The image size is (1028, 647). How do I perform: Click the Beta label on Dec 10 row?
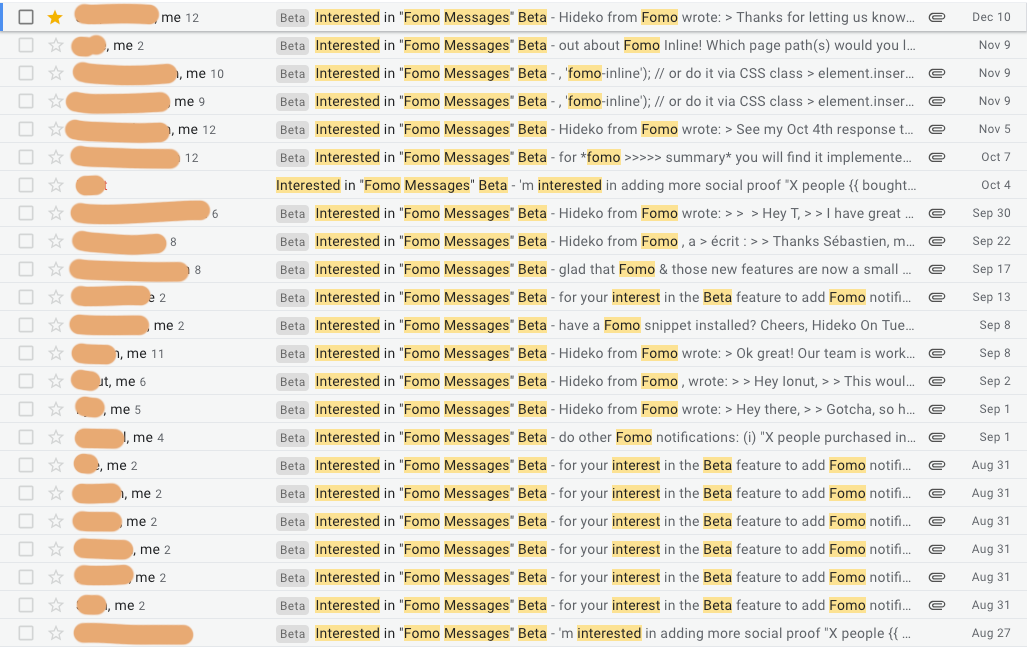(292, 18)
